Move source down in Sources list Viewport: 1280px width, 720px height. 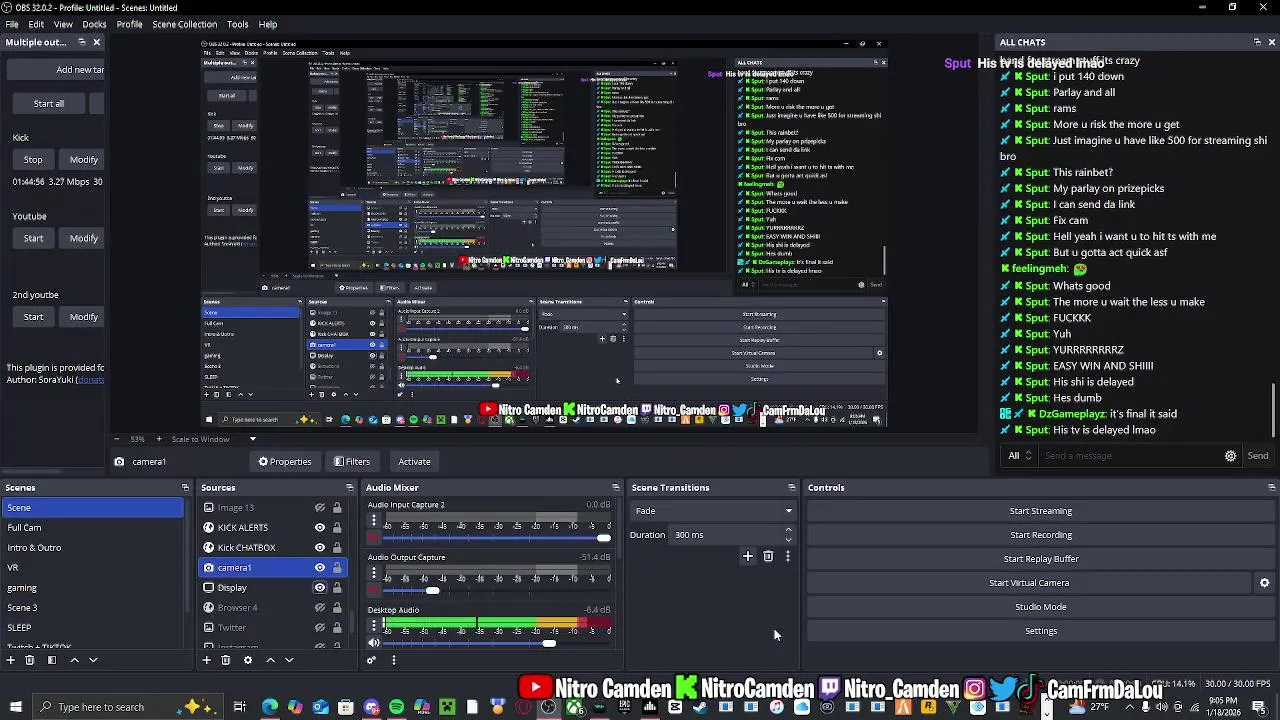pyautogui.click(x=289, y=660)
